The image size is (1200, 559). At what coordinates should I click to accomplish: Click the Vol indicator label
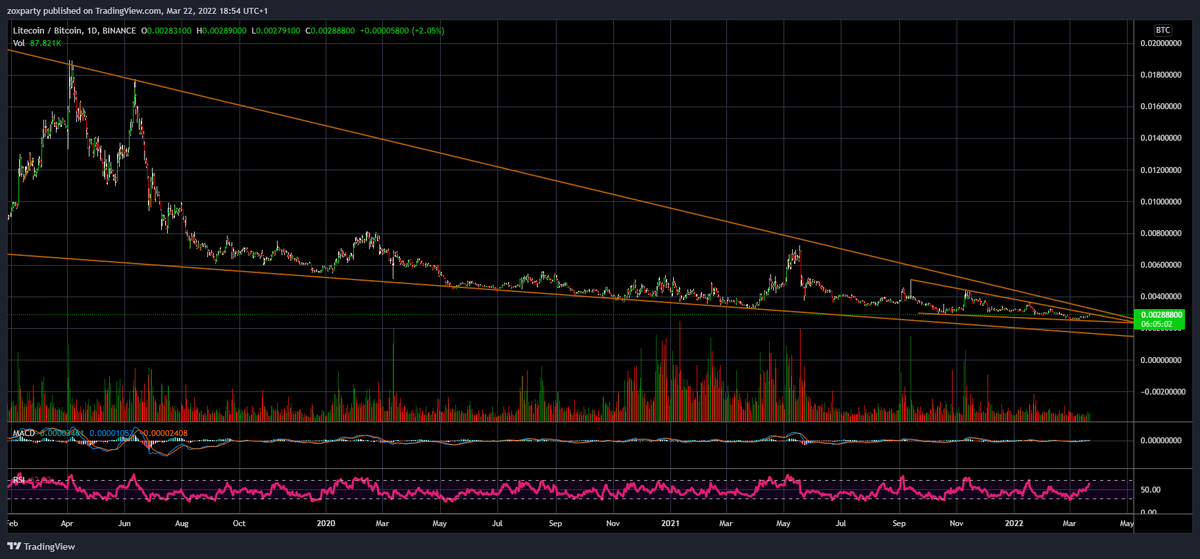coord(17,44)
